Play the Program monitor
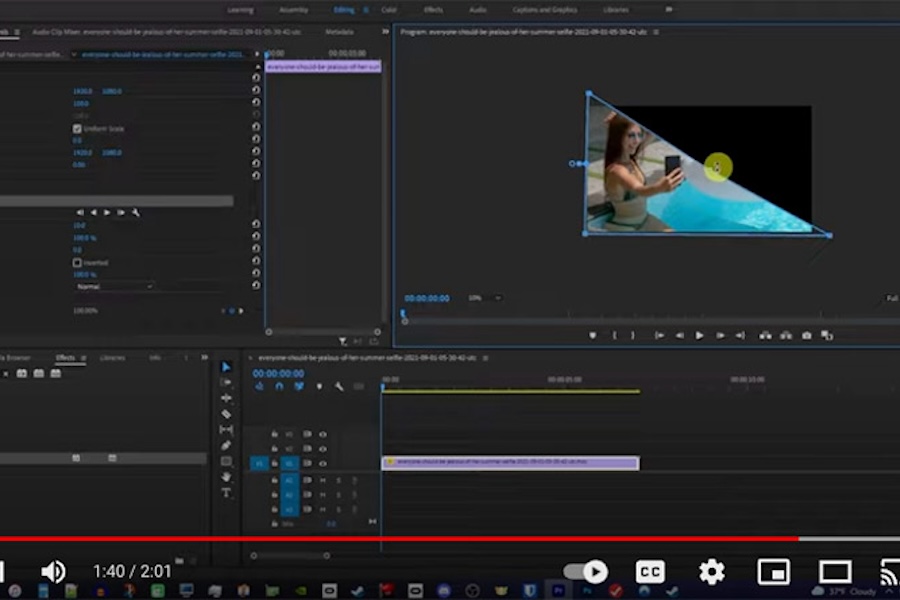Image resolution: width=900 pixels, height=600 pixels. (x=699, y=335)
